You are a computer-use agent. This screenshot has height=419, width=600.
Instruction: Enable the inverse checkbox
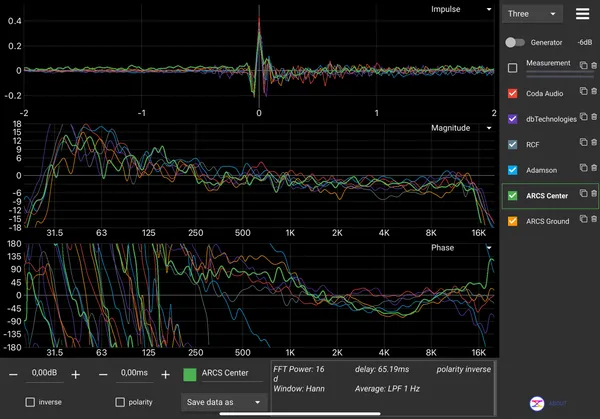coord(30,402)
